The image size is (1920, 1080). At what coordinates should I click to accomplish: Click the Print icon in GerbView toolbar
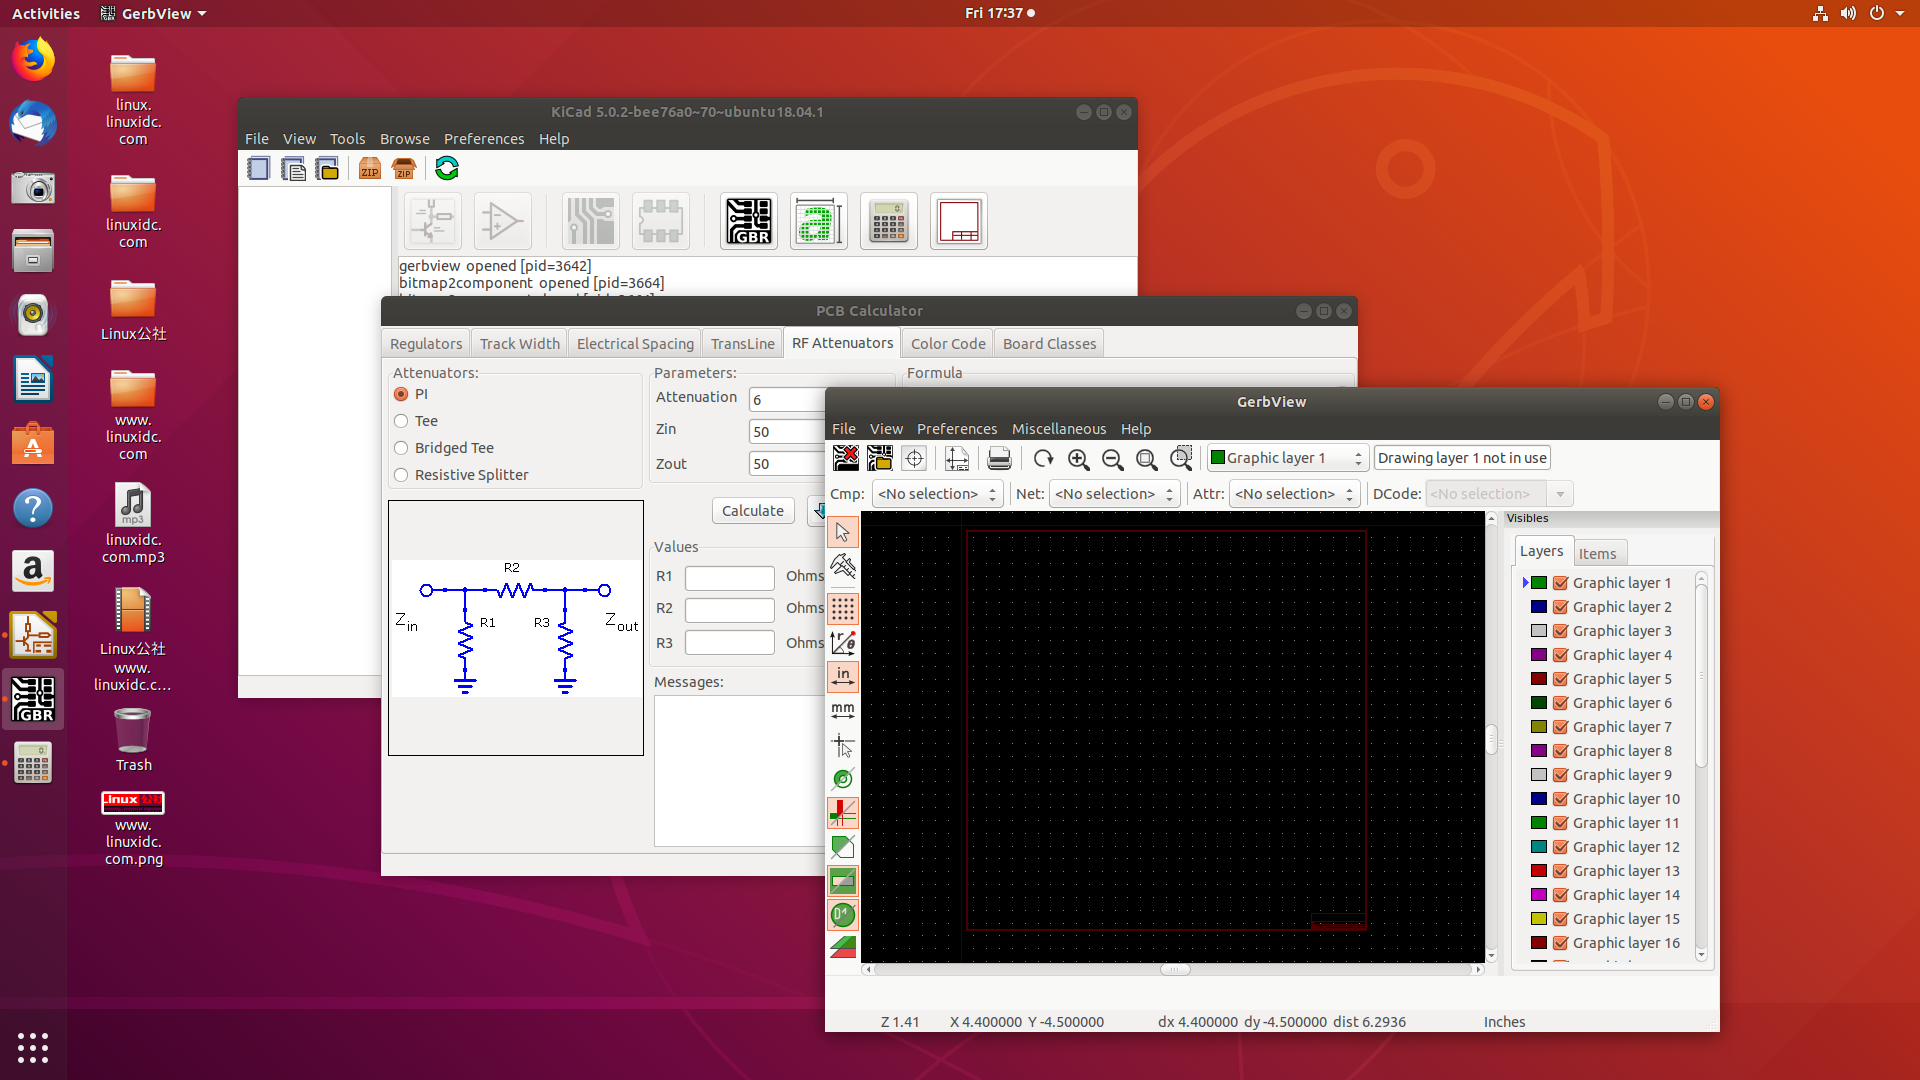[x=1000, y=458]
